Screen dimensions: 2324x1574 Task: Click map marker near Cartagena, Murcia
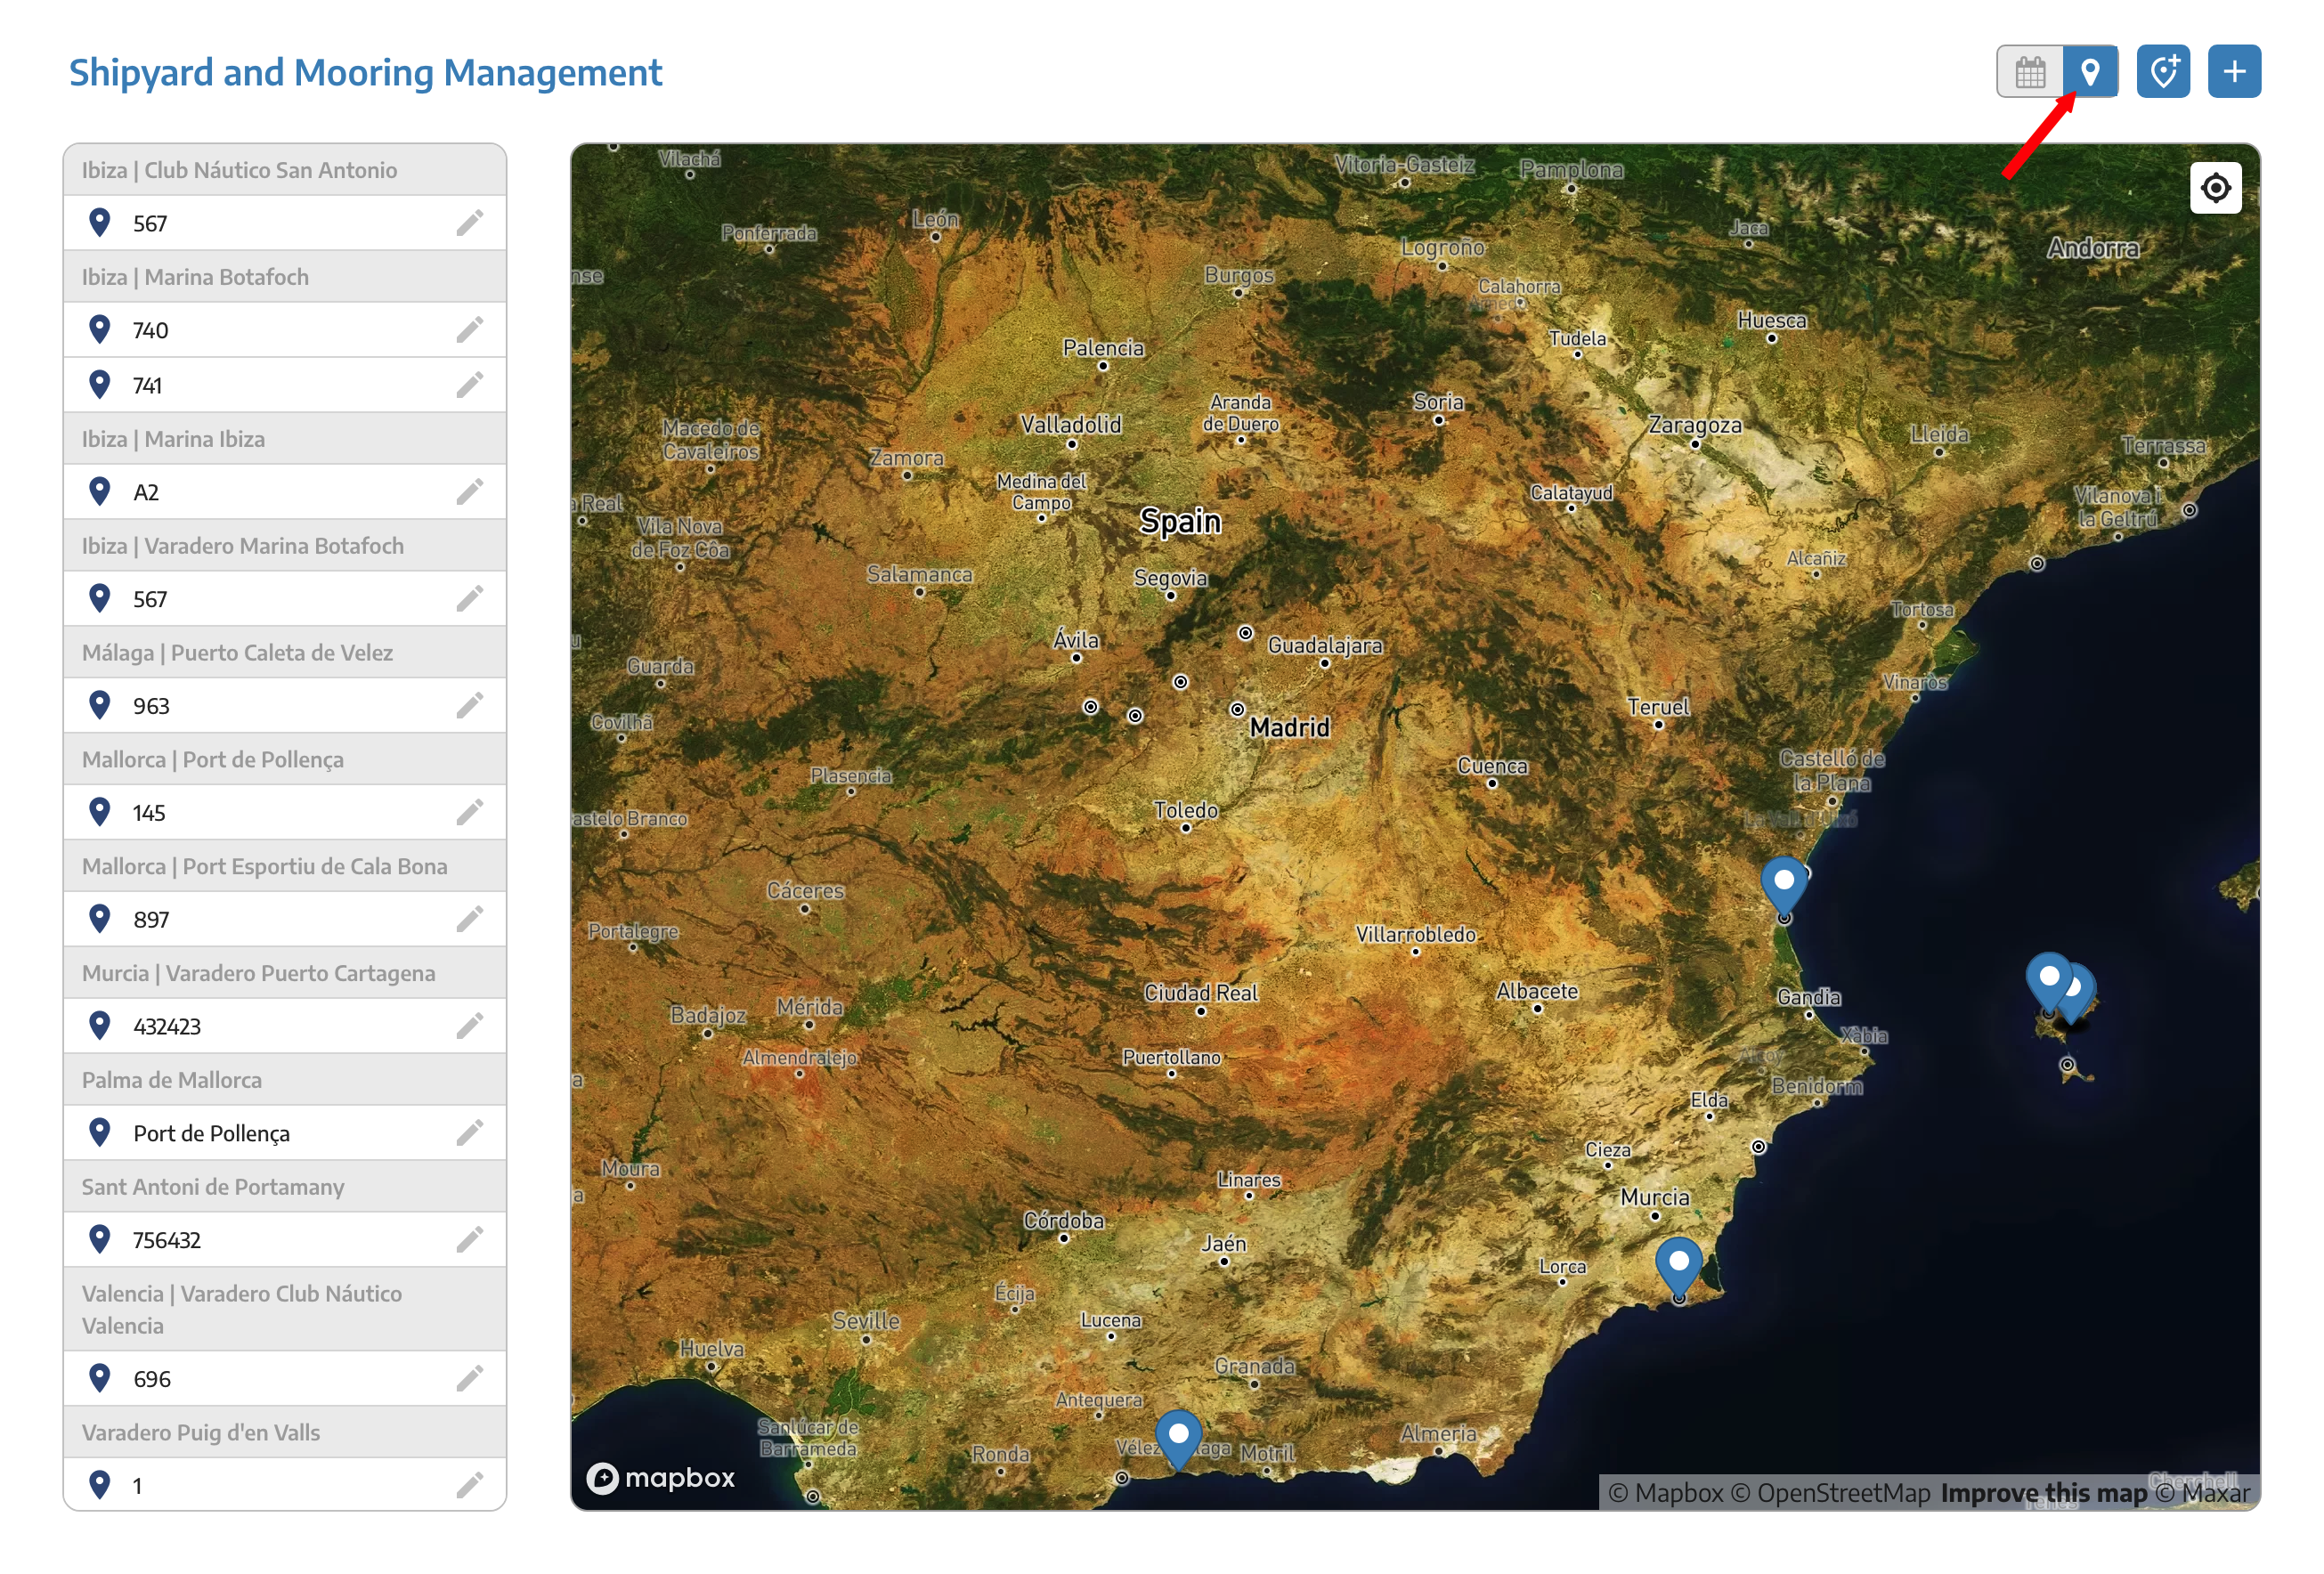(x=1679, y=1266)
